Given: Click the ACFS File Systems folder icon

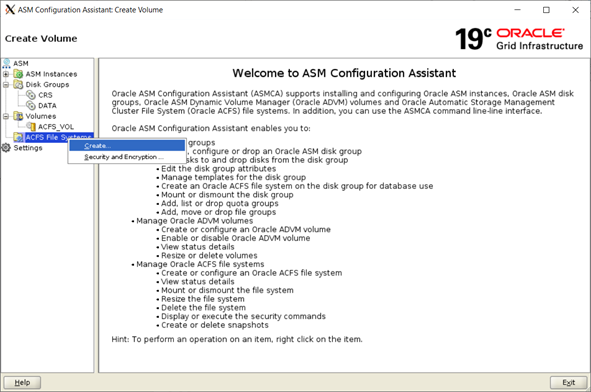Looking at the screenshot, I should [18, 137].
